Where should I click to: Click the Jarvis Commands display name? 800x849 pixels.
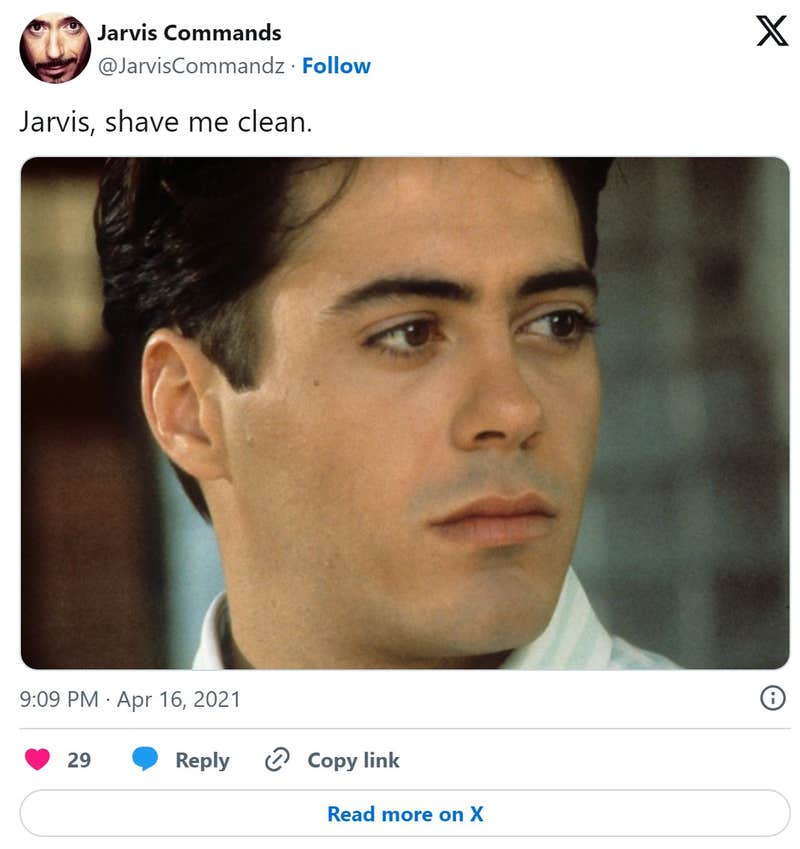pyautogui.click(x=189, y=32)
